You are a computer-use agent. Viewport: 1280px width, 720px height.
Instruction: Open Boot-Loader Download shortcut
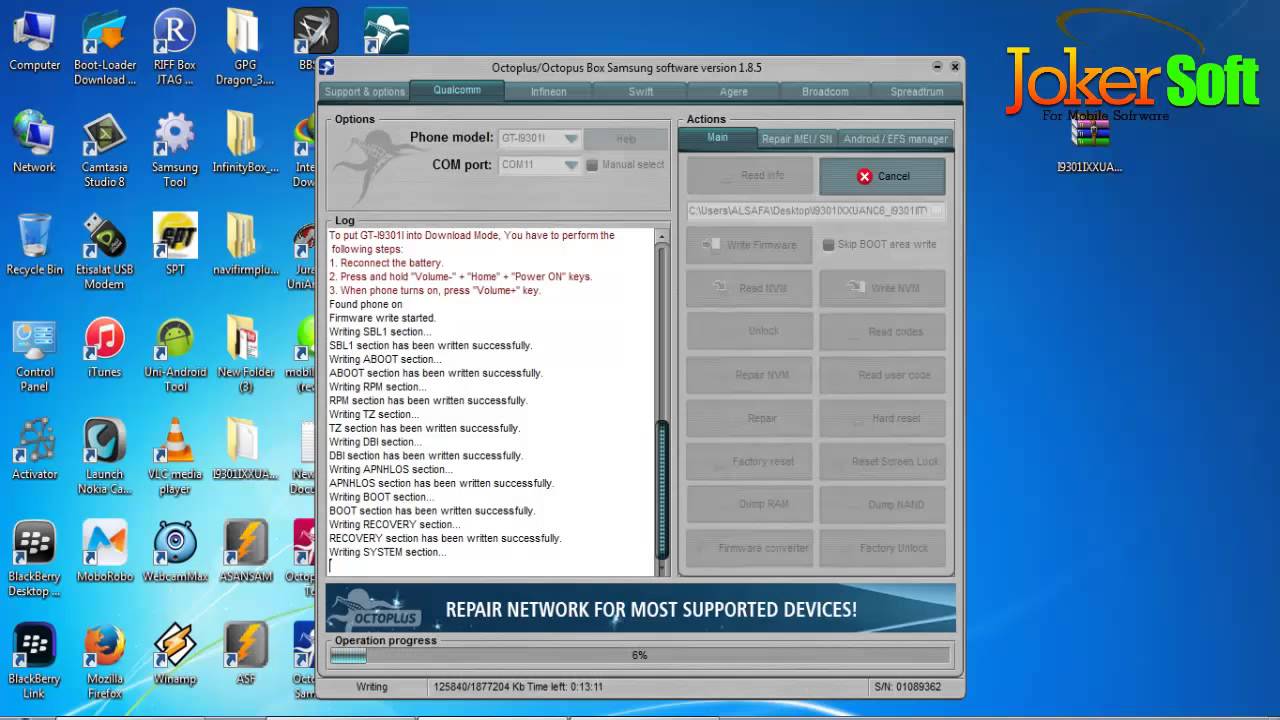(105, 48)
